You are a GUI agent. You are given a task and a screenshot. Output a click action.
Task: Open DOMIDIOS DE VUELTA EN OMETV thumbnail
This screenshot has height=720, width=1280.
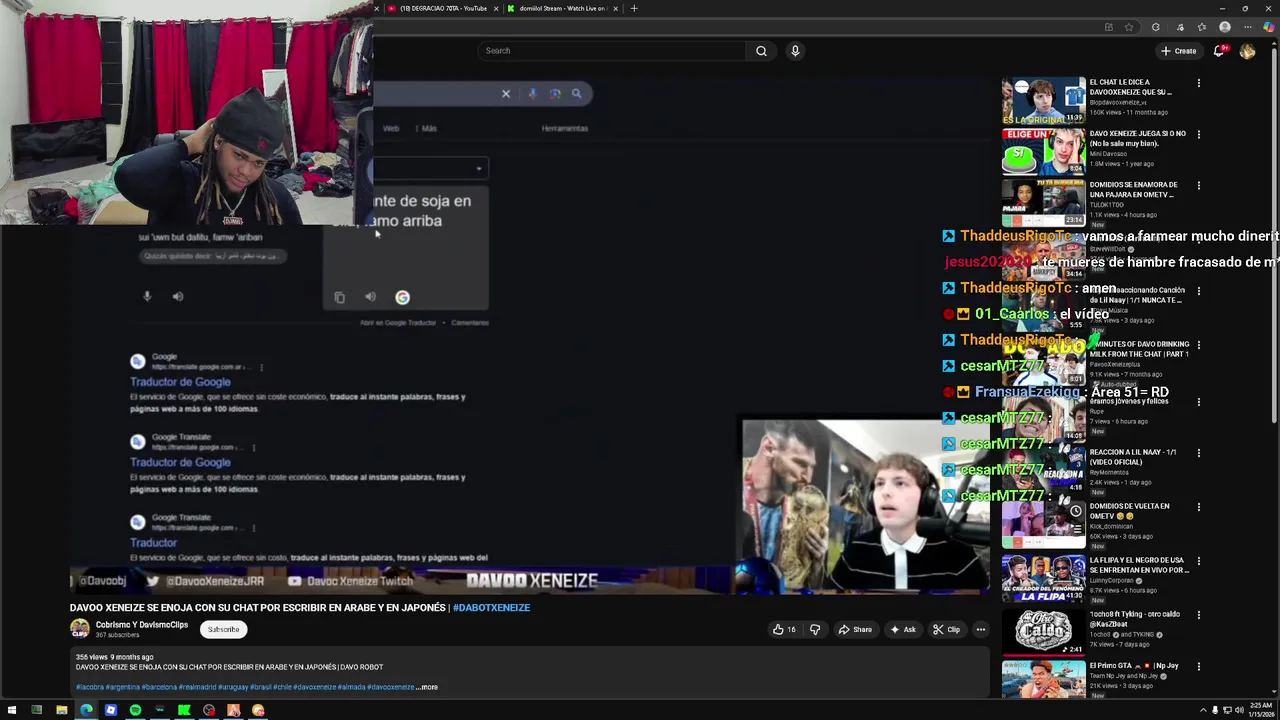point(1043,525)
